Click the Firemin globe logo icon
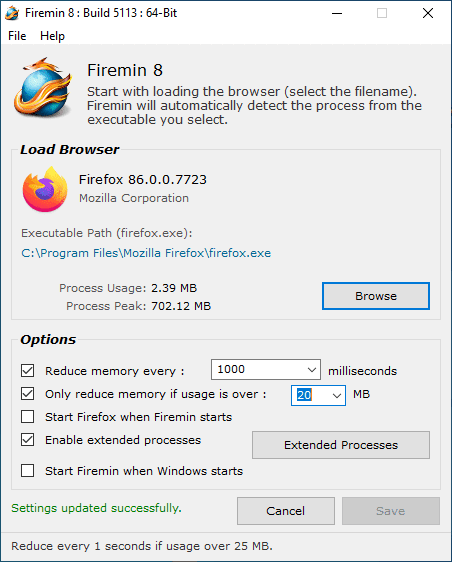 coord(43,87)
